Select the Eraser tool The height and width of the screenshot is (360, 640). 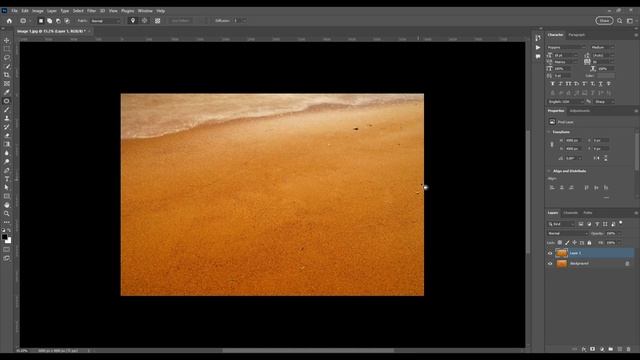tap(7, 136)
